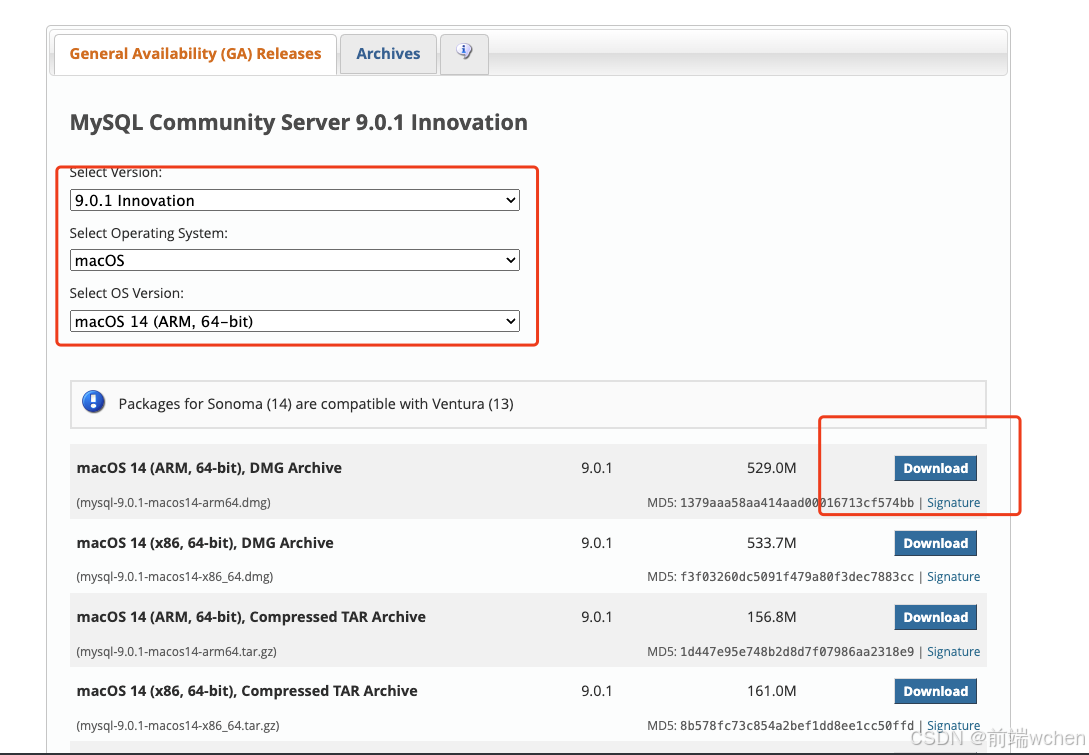Click the file name (mysql-9.0.1-macos14-arm64.tar.gz)
1089x755 pixels.
click(176, 652)
